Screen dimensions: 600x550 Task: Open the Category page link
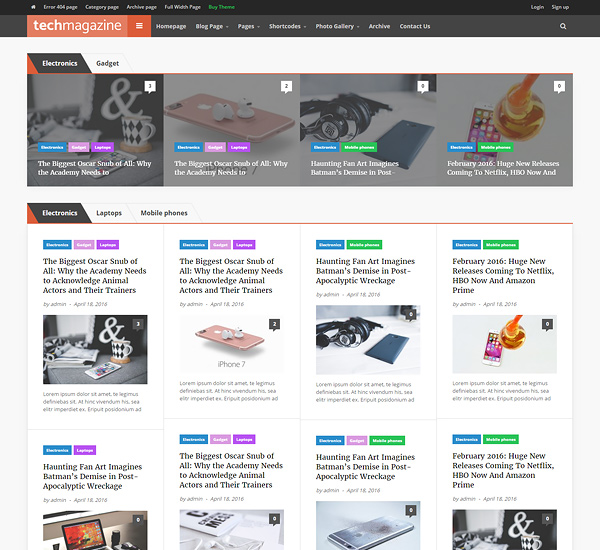click(x=102, y=7)
